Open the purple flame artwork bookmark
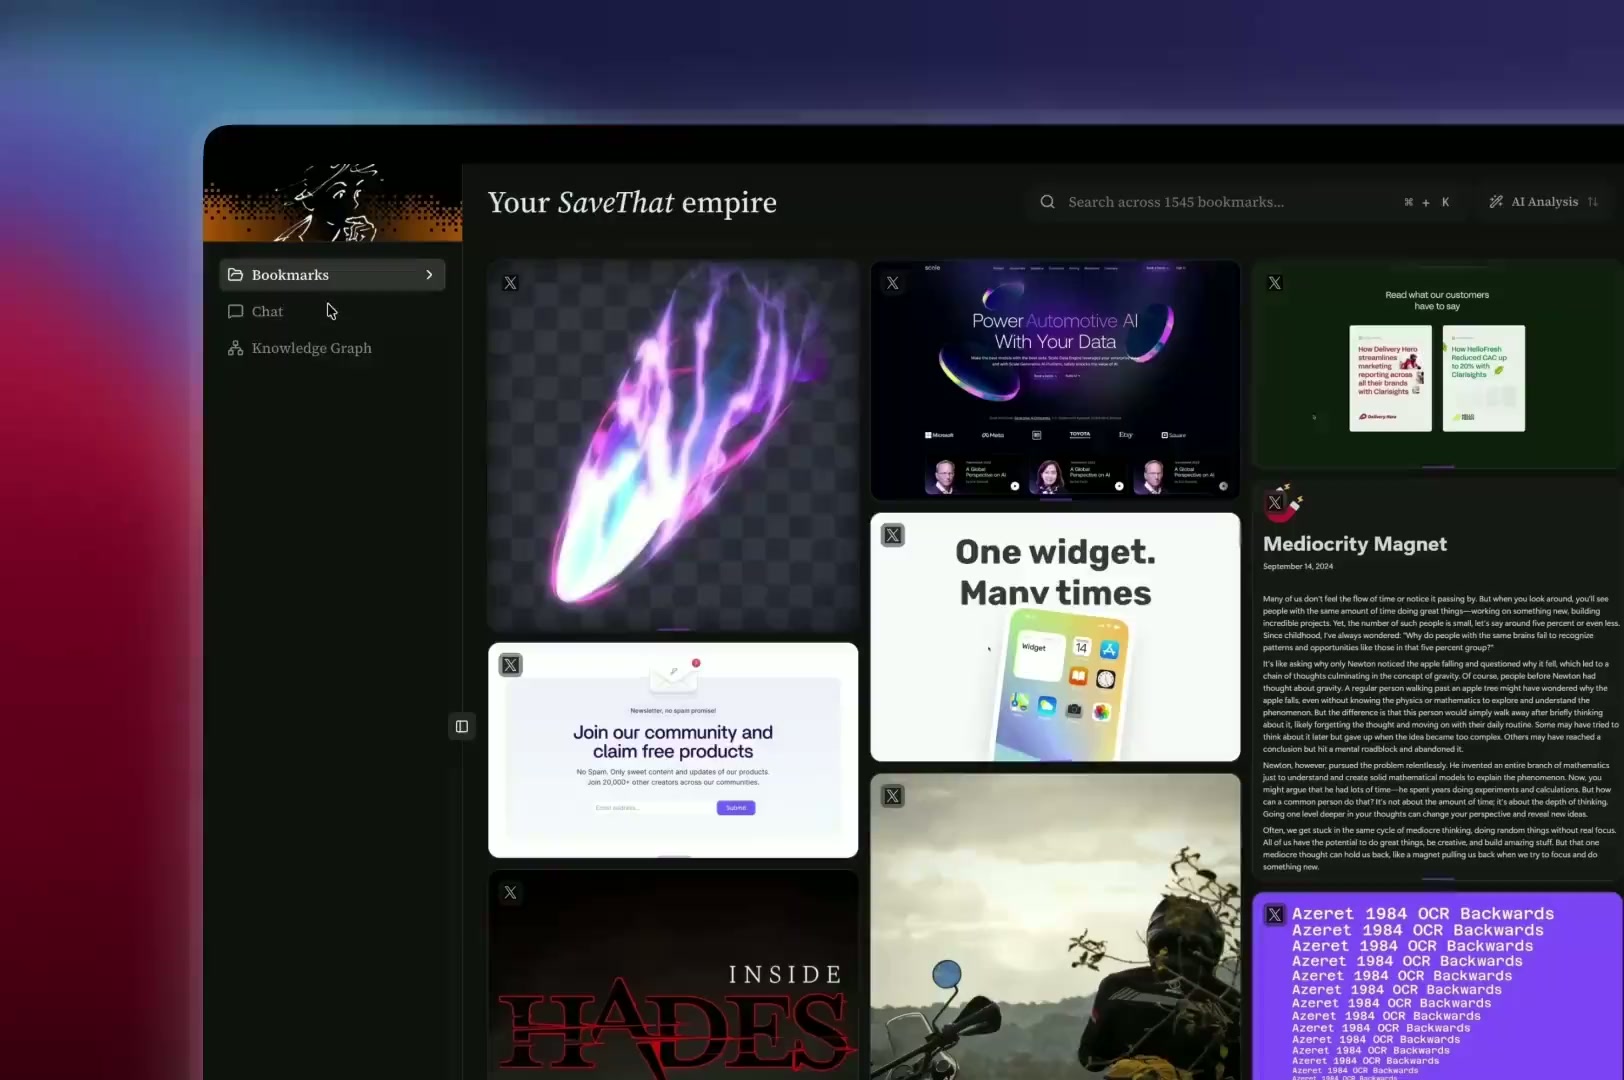 pyautogui.click(x=673, y=446)
